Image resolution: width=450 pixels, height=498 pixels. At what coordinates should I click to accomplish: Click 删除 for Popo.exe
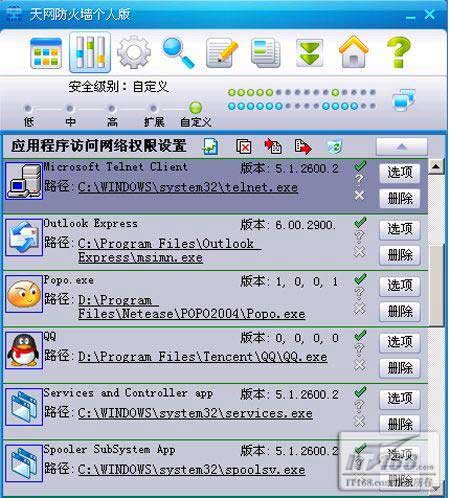coord(399,312)
